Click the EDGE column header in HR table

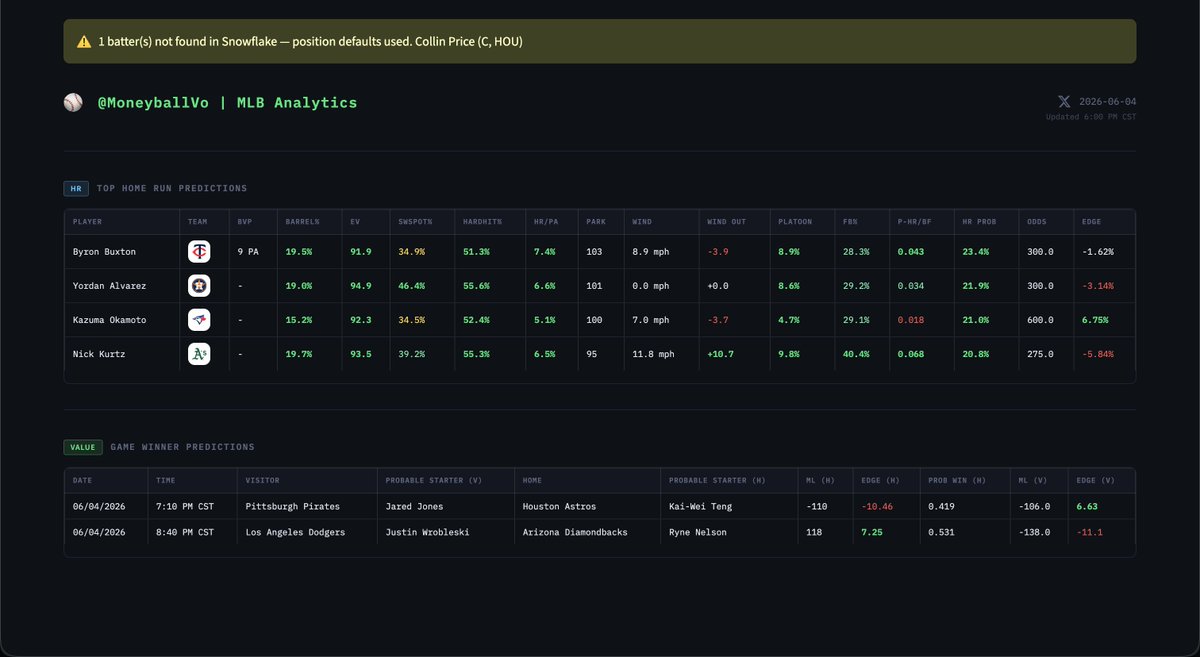[1091, 222]
